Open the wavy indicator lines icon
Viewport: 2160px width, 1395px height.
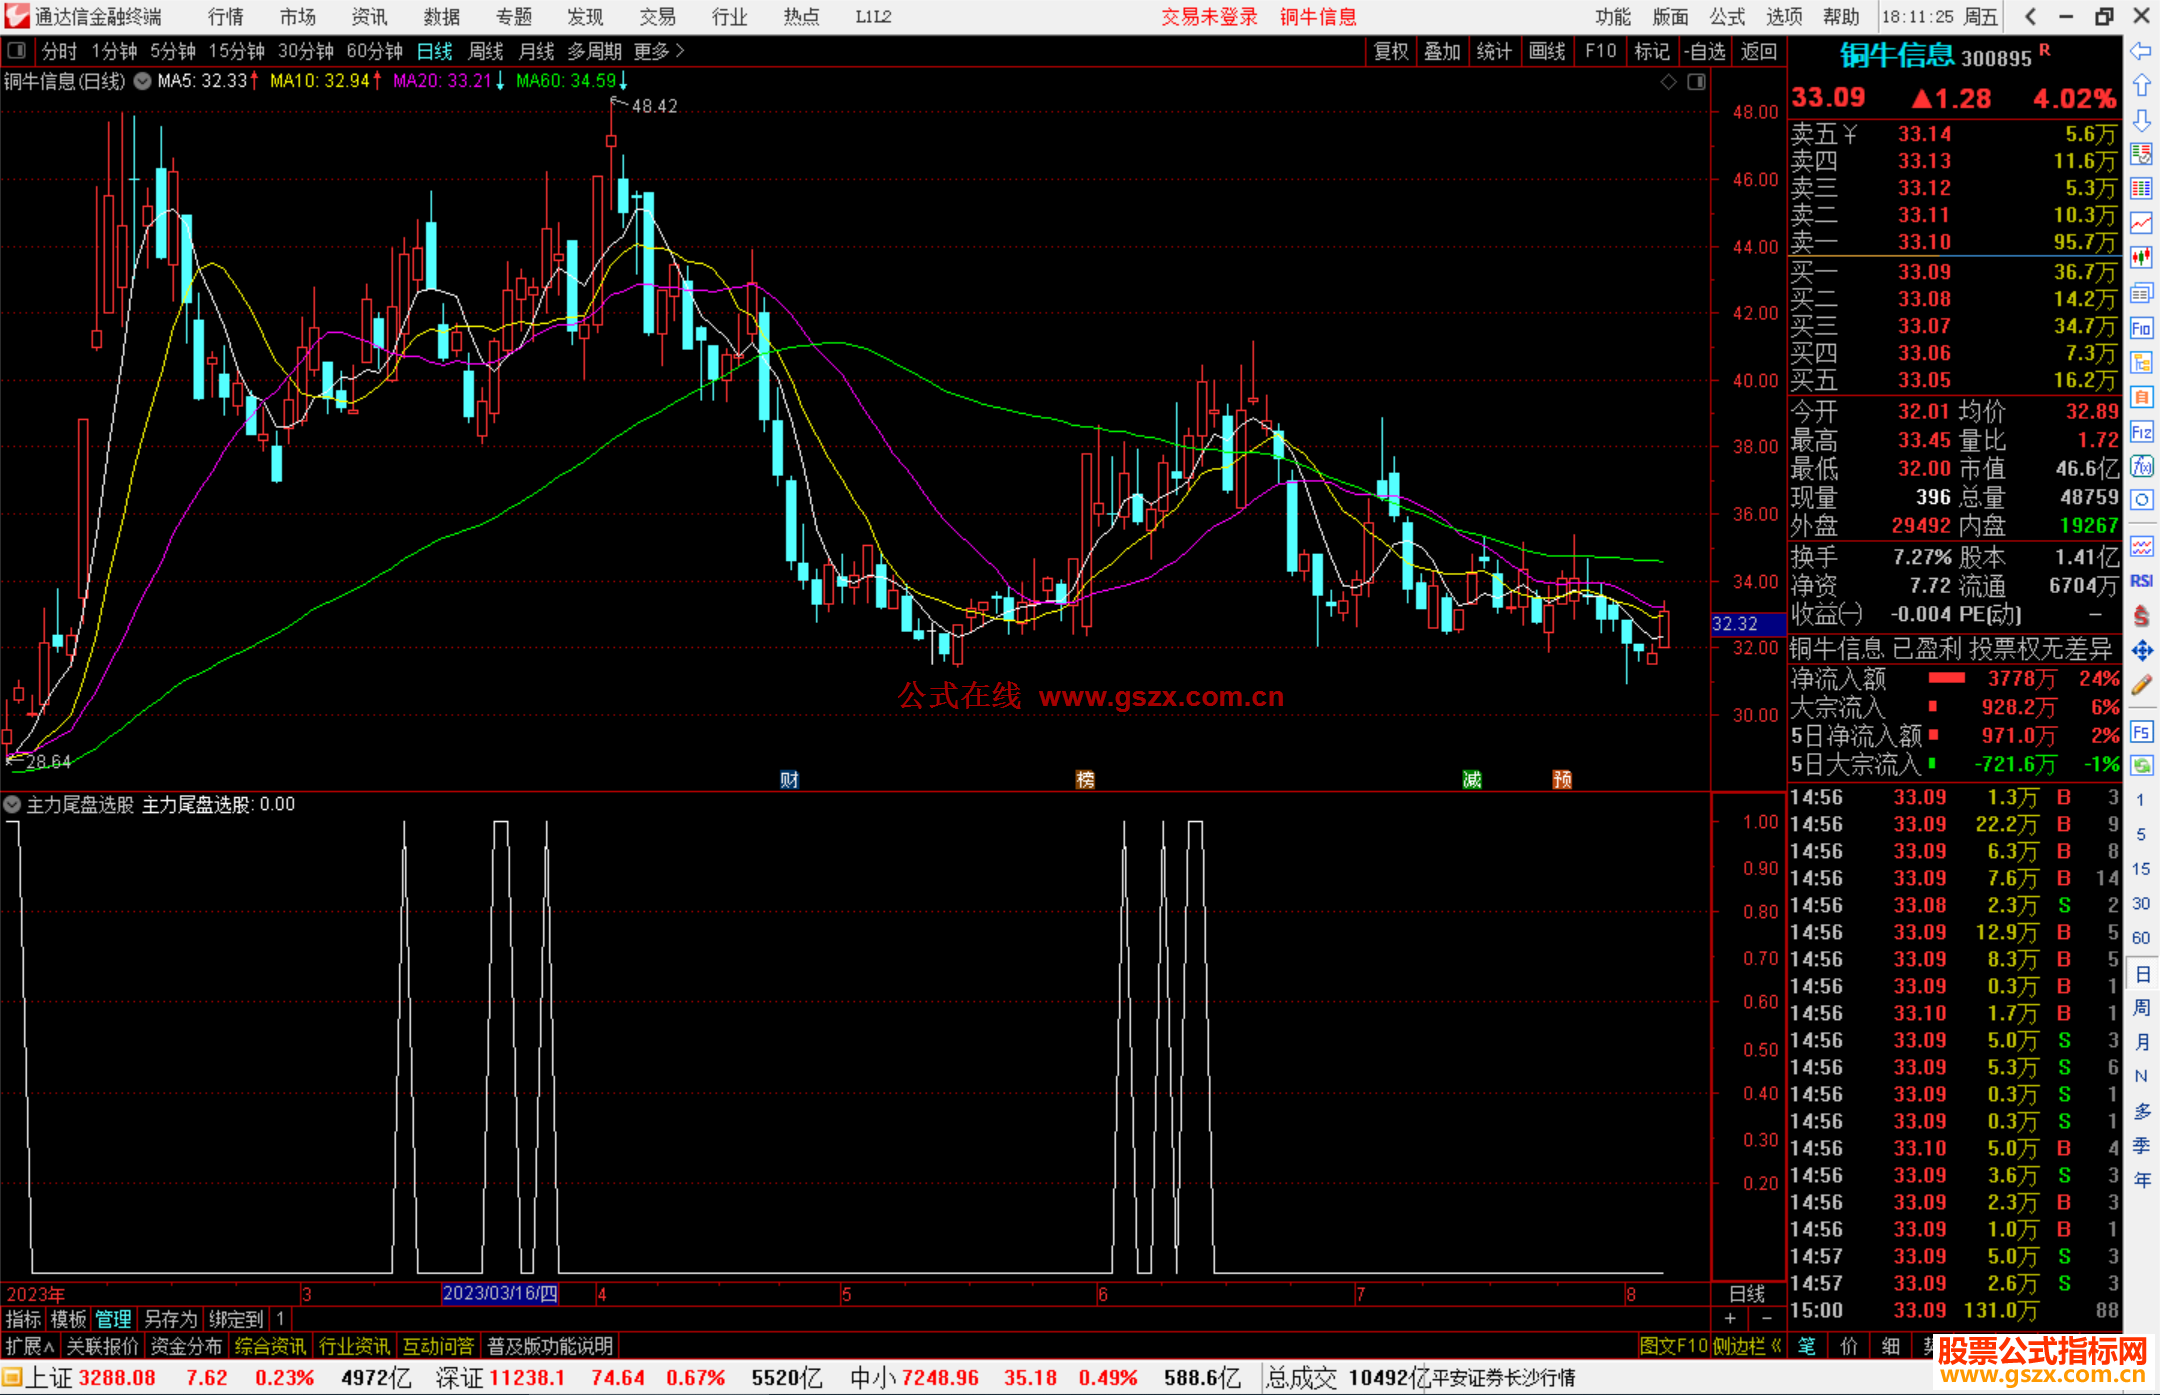click(2141, 546)
